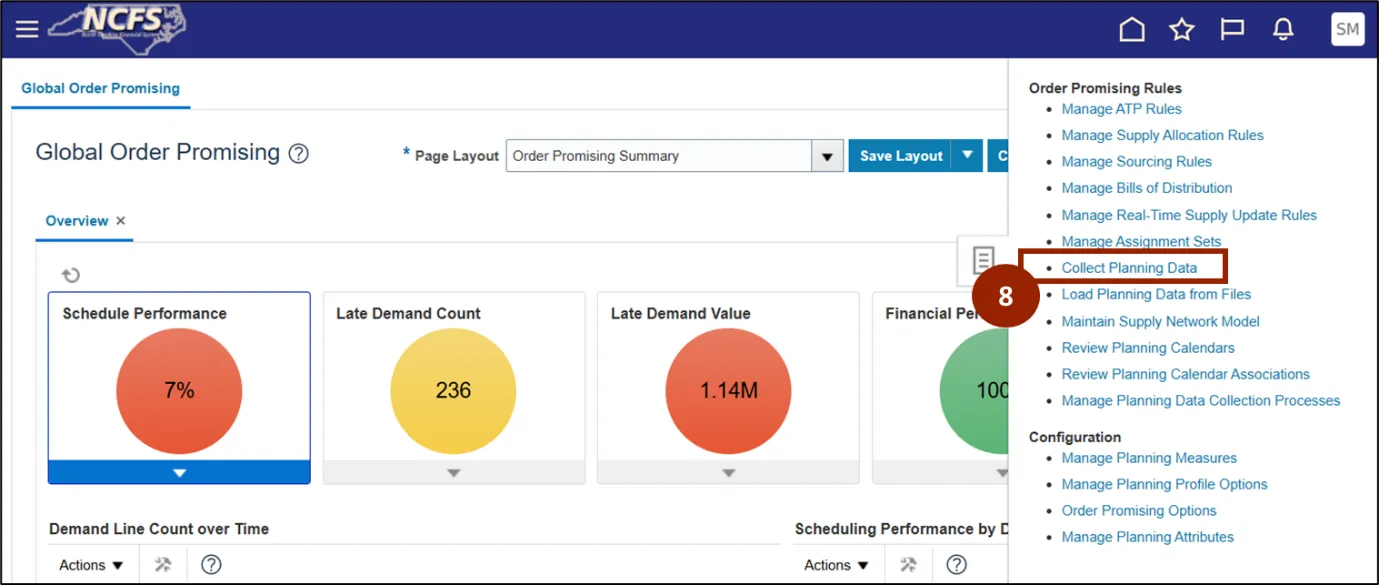
Task: Open the Watchlist flag icon
Action: [1232, 30]
